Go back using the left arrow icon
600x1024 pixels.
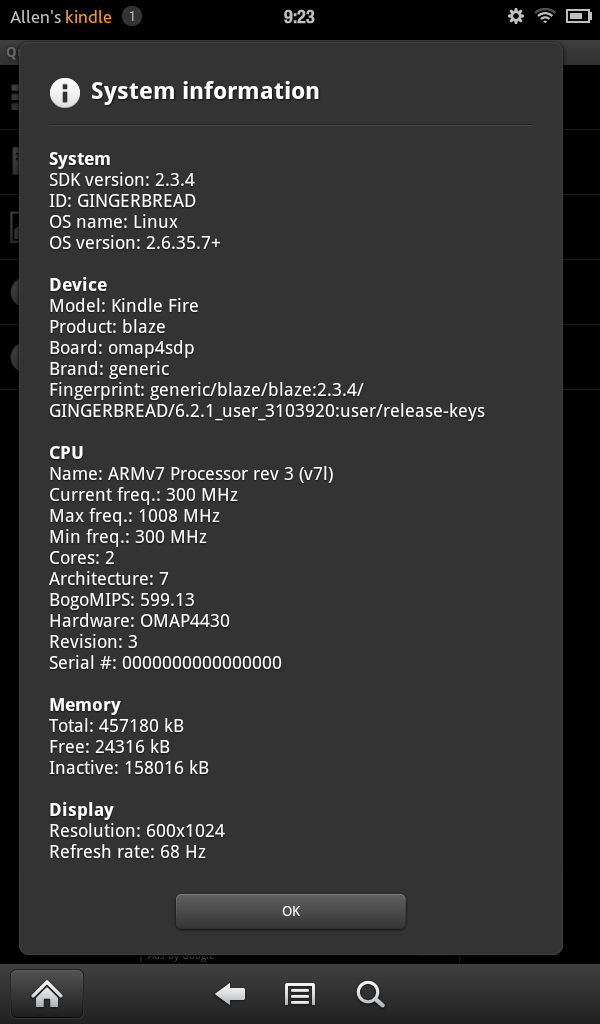(230, 995)
